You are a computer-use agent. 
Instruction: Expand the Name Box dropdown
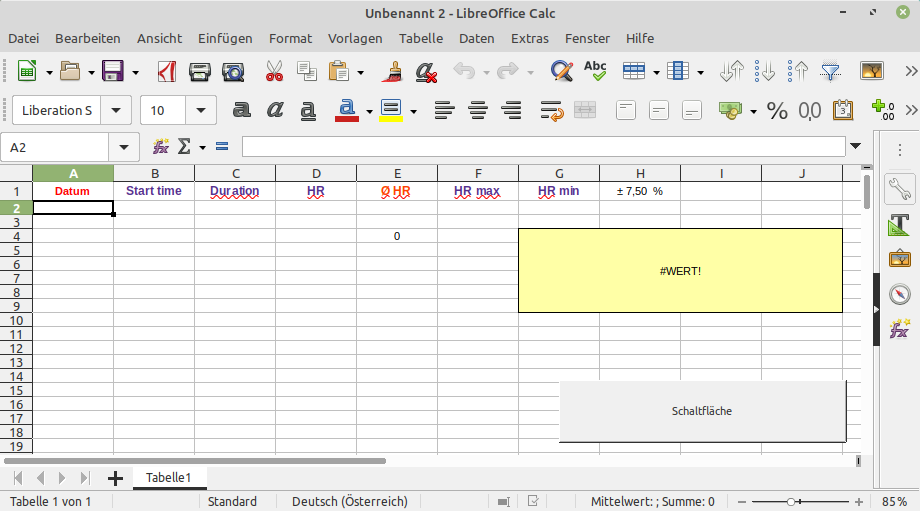[x=124, y=147]
